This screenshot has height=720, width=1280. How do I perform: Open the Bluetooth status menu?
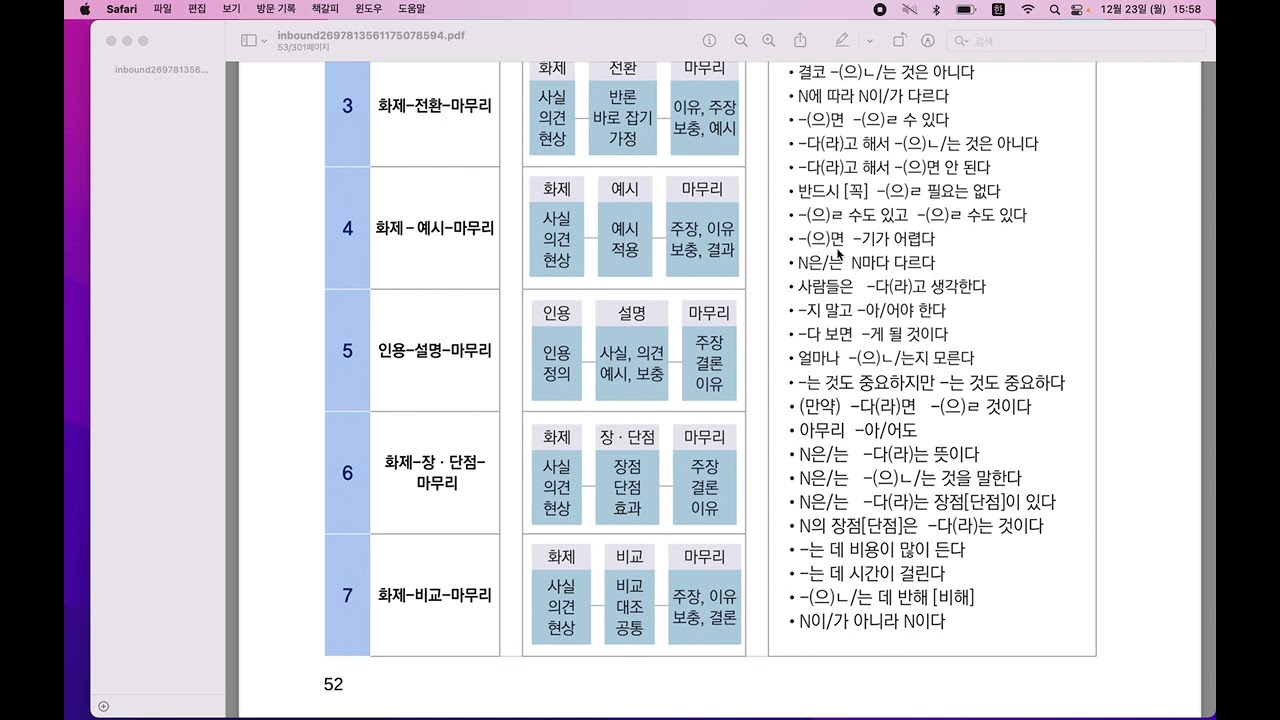[x=937, y=9]
